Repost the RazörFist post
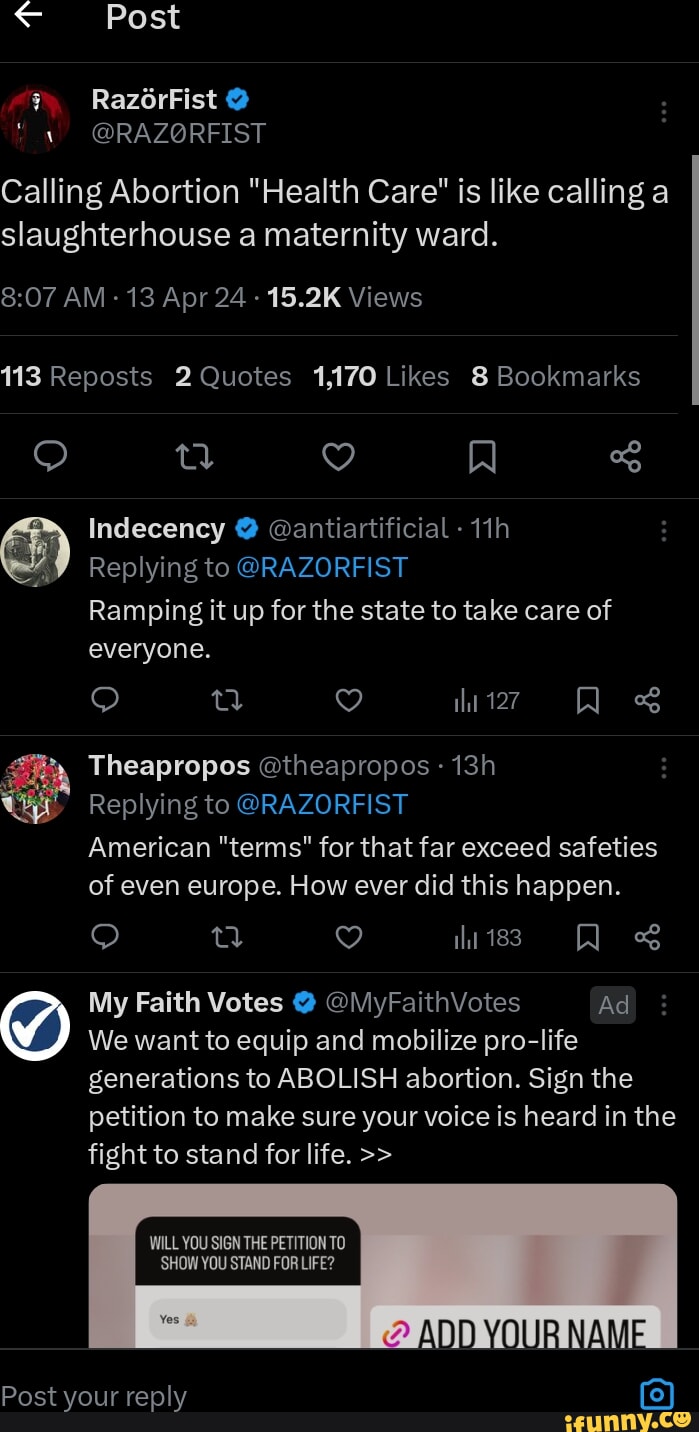Screen dimensions: 699x1432 click(x=194, y=457)
